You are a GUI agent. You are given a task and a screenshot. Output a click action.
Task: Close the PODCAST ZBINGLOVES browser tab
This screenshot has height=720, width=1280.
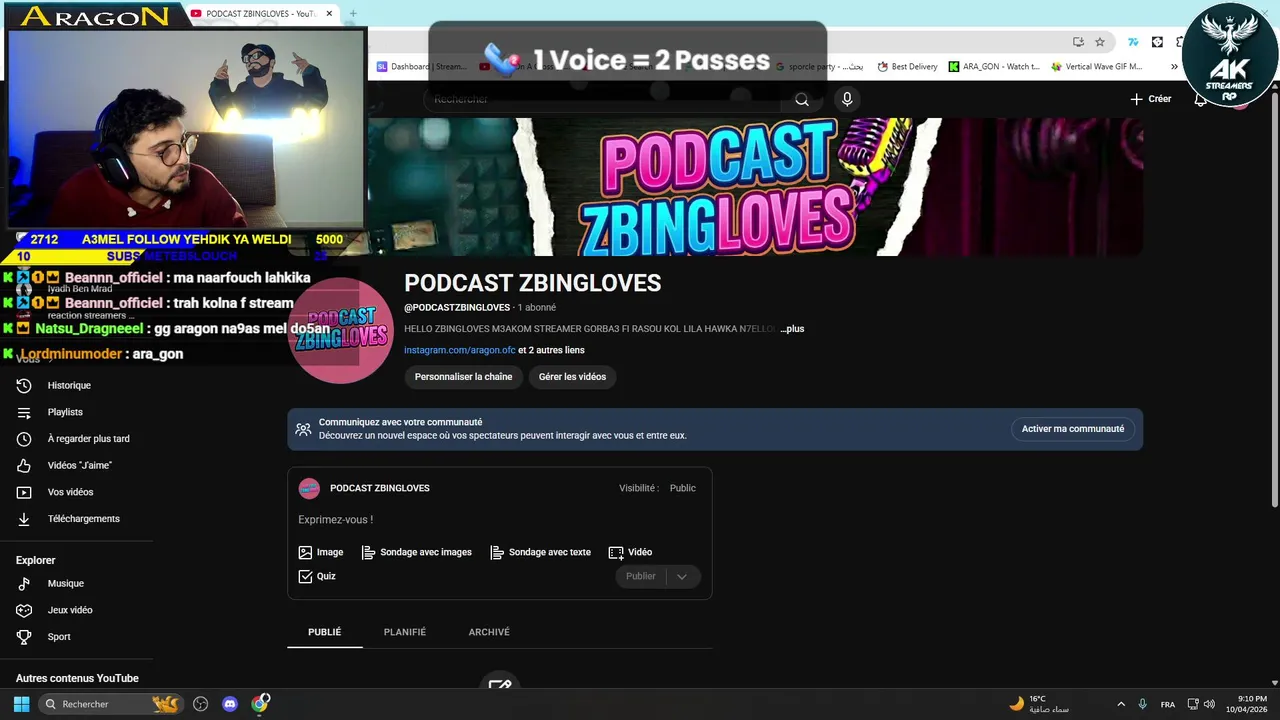pyautogui.click(x=330, y=14)
